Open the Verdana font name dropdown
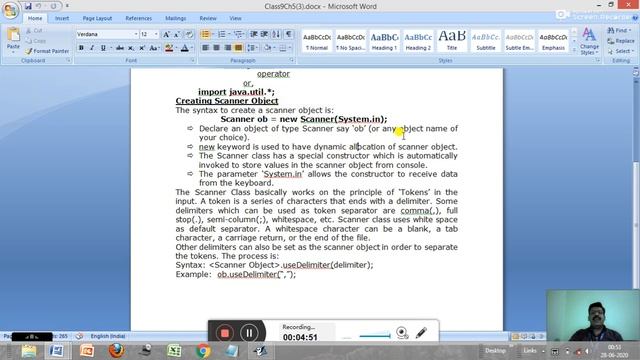Viewport: 640px width, 360px height. click(136, 34)
